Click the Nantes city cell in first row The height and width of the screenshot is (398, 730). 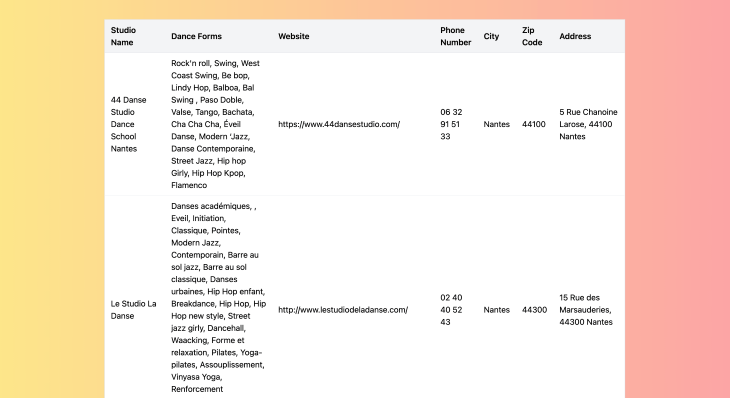pos(496,124)
